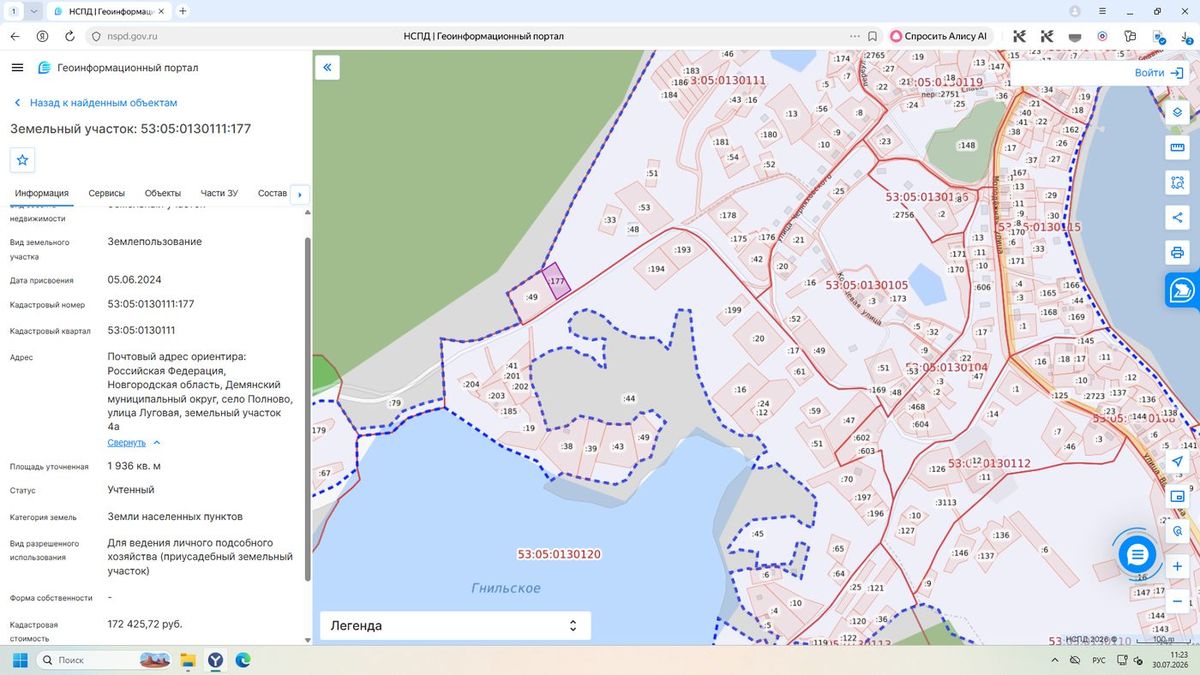1200x675 pixels.
Task: Click the map tool above the zoom-in button
Action: tap(1178, 532)
